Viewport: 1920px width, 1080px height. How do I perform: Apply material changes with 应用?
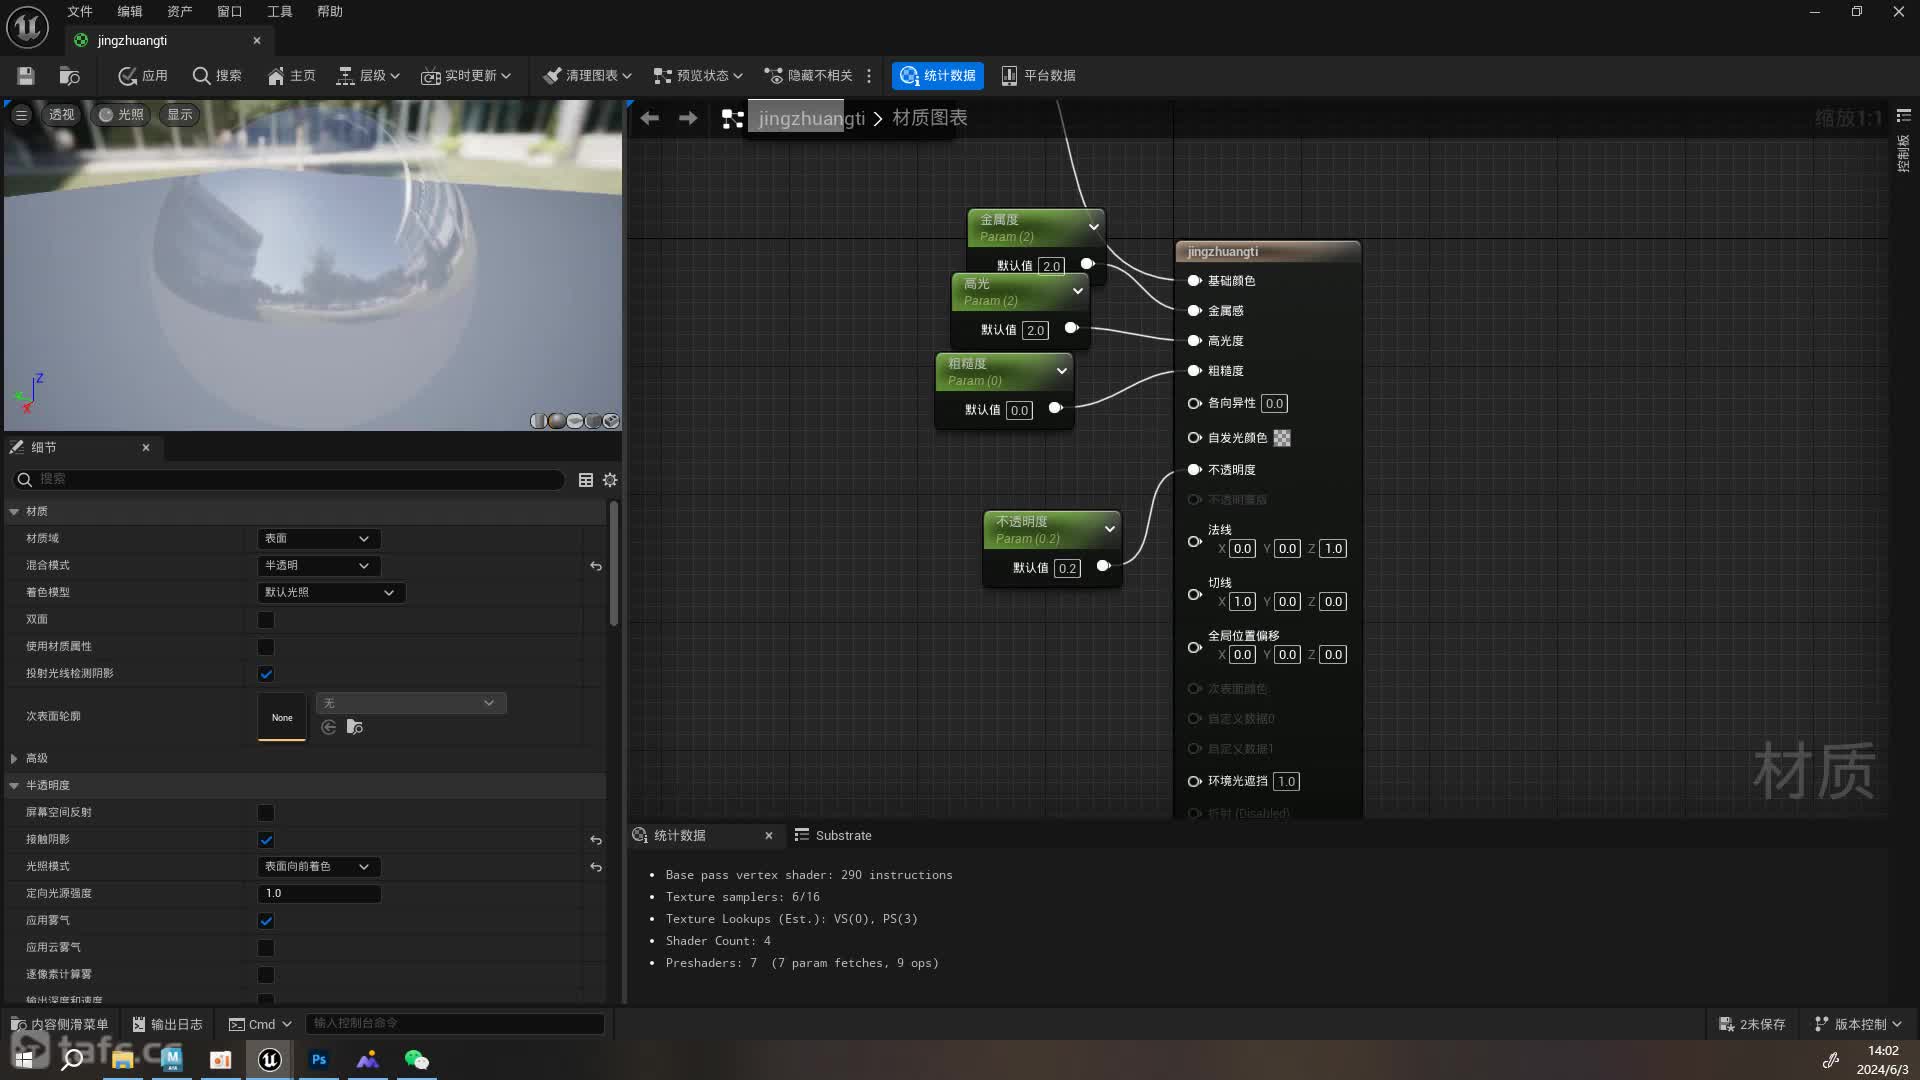point(142,76)
